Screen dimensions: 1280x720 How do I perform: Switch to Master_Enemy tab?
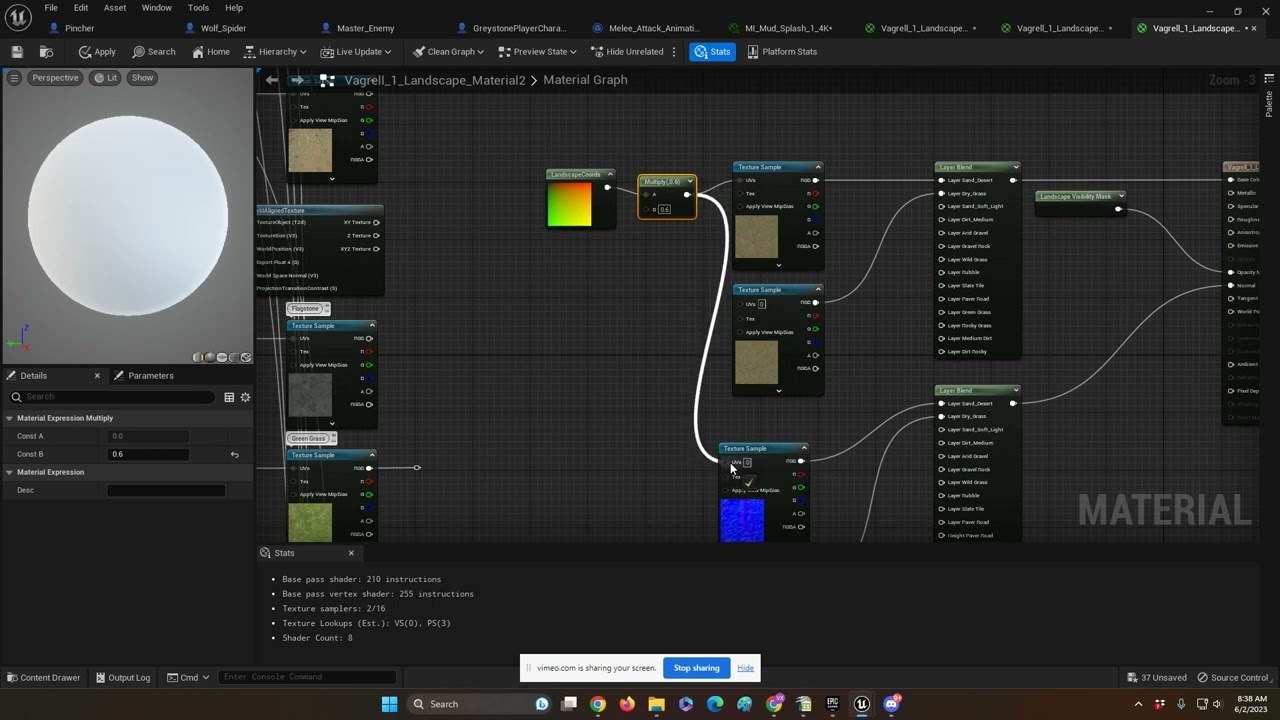358,28
